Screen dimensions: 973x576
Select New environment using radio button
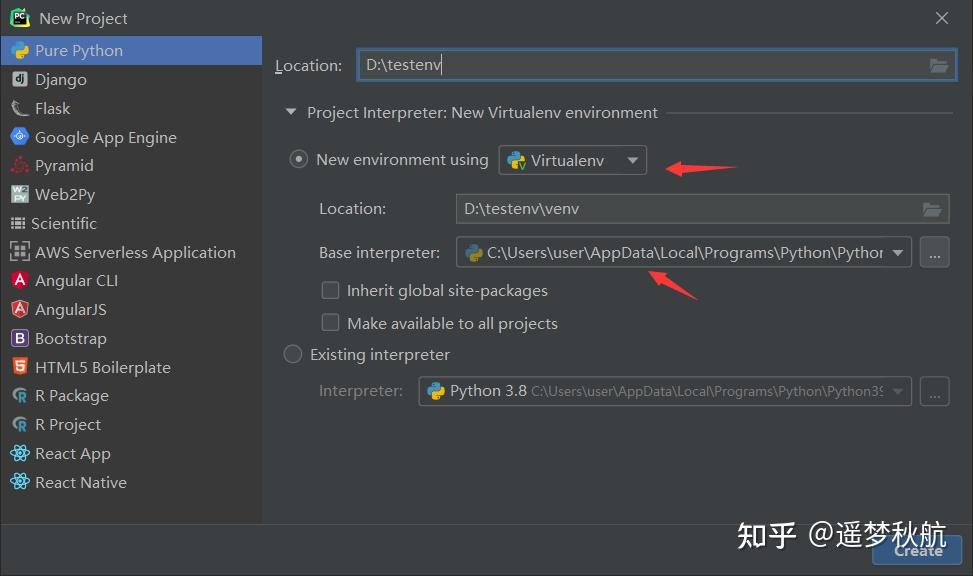(x=298, y=160)
